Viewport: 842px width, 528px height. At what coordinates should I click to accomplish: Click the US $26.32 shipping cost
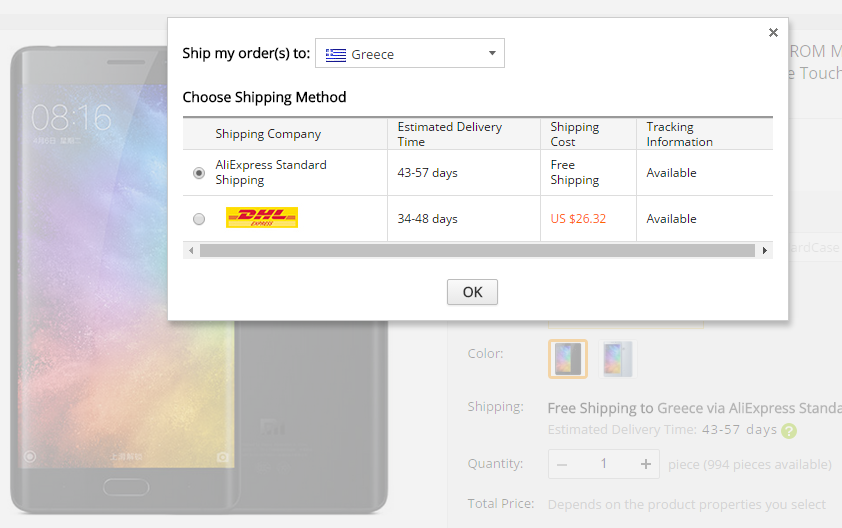578,219
